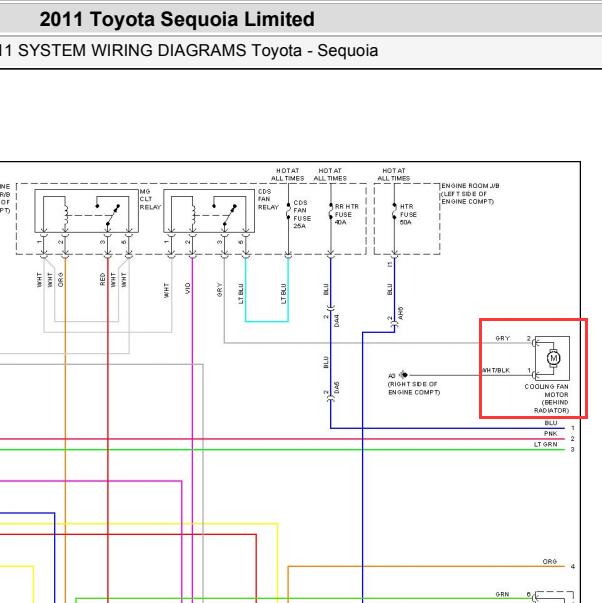This screenshot has height=603, width=602.
Task: Click the cooling fan motor M symbol
Action: point(553,358)
